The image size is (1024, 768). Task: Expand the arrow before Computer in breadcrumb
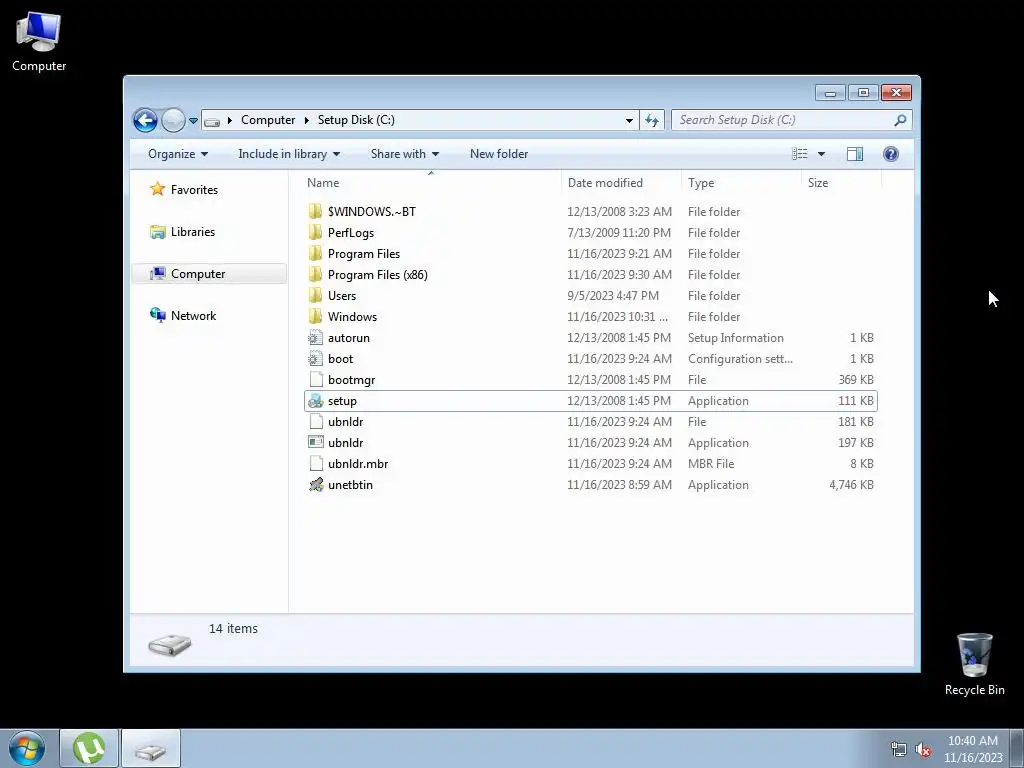(230, 120)
